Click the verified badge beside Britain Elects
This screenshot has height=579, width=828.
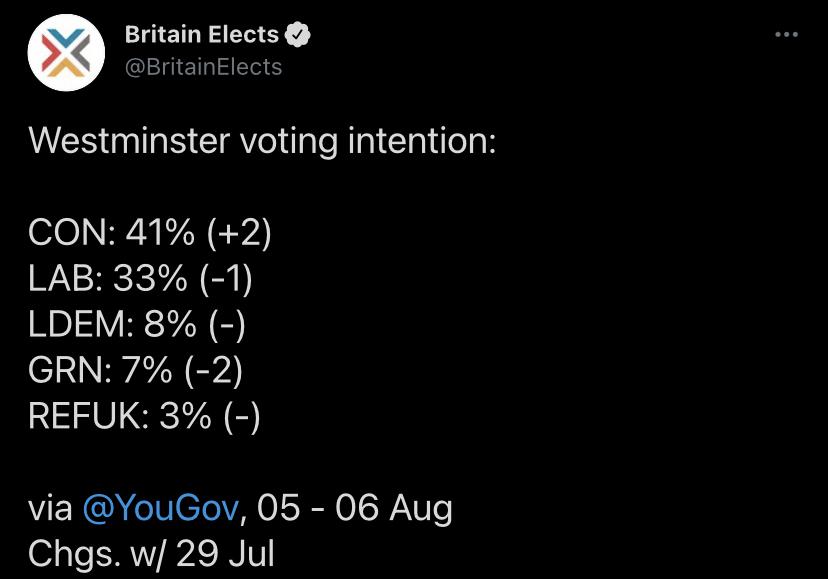298,35
